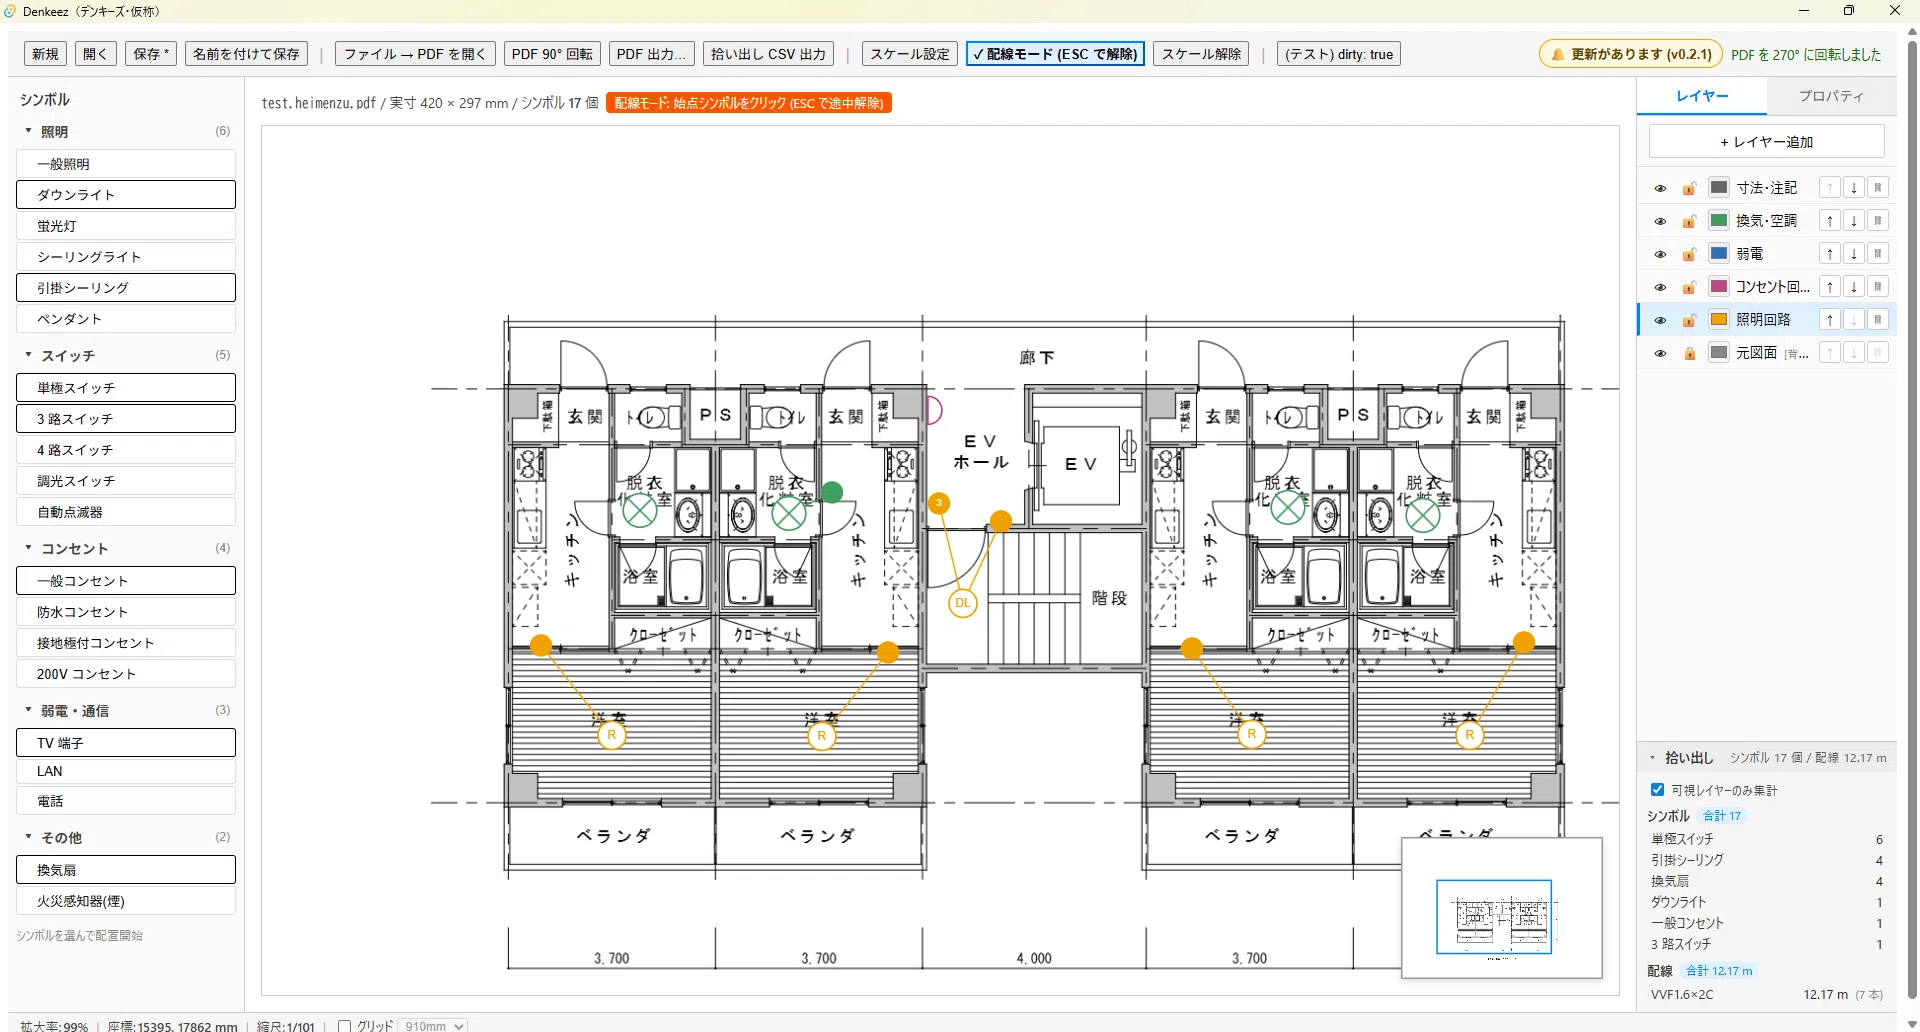The image size is (1920, 1032).
Task: Hide the 元図面 background layer
Action: 1660,353
